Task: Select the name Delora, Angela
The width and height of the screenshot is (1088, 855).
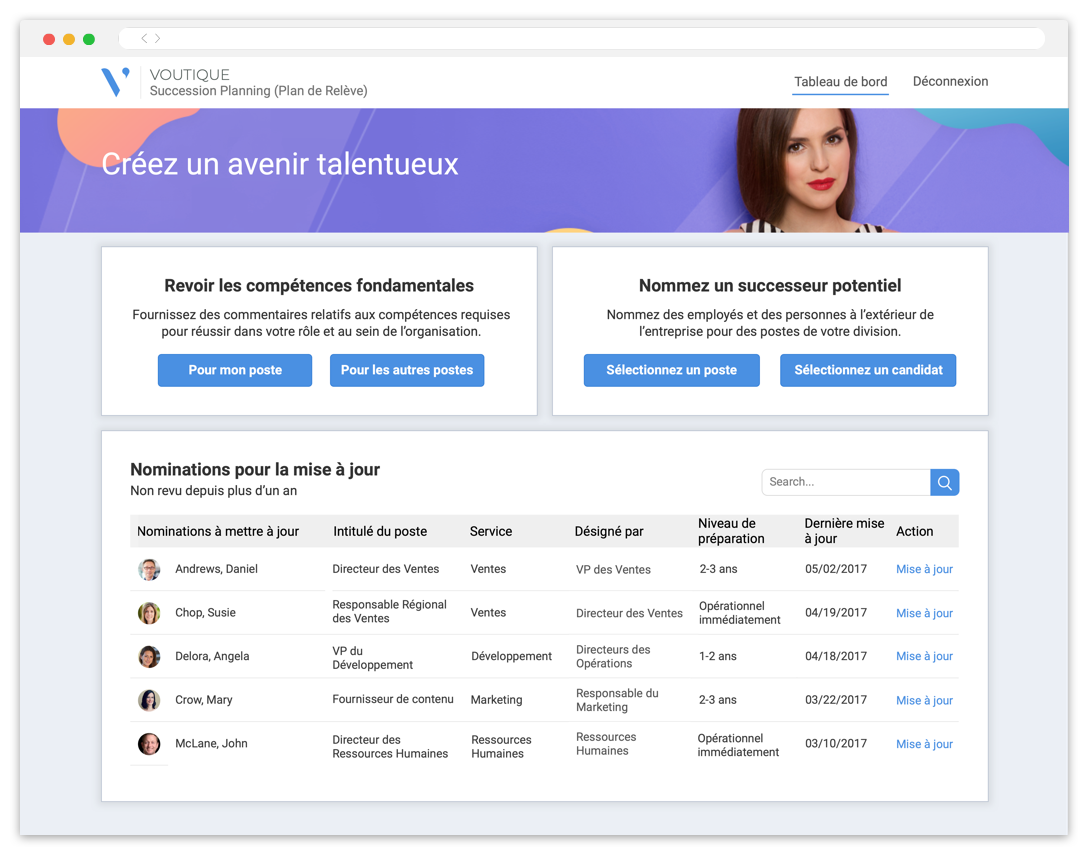Action: (x=212, y=657)
